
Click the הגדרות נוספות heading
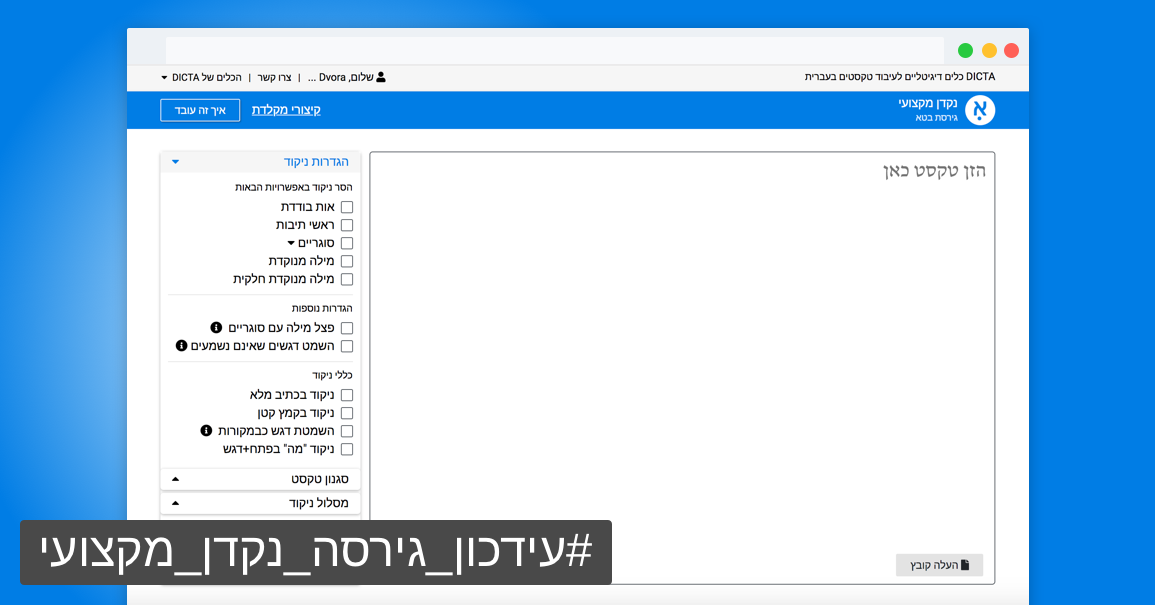tap(322, 308)
